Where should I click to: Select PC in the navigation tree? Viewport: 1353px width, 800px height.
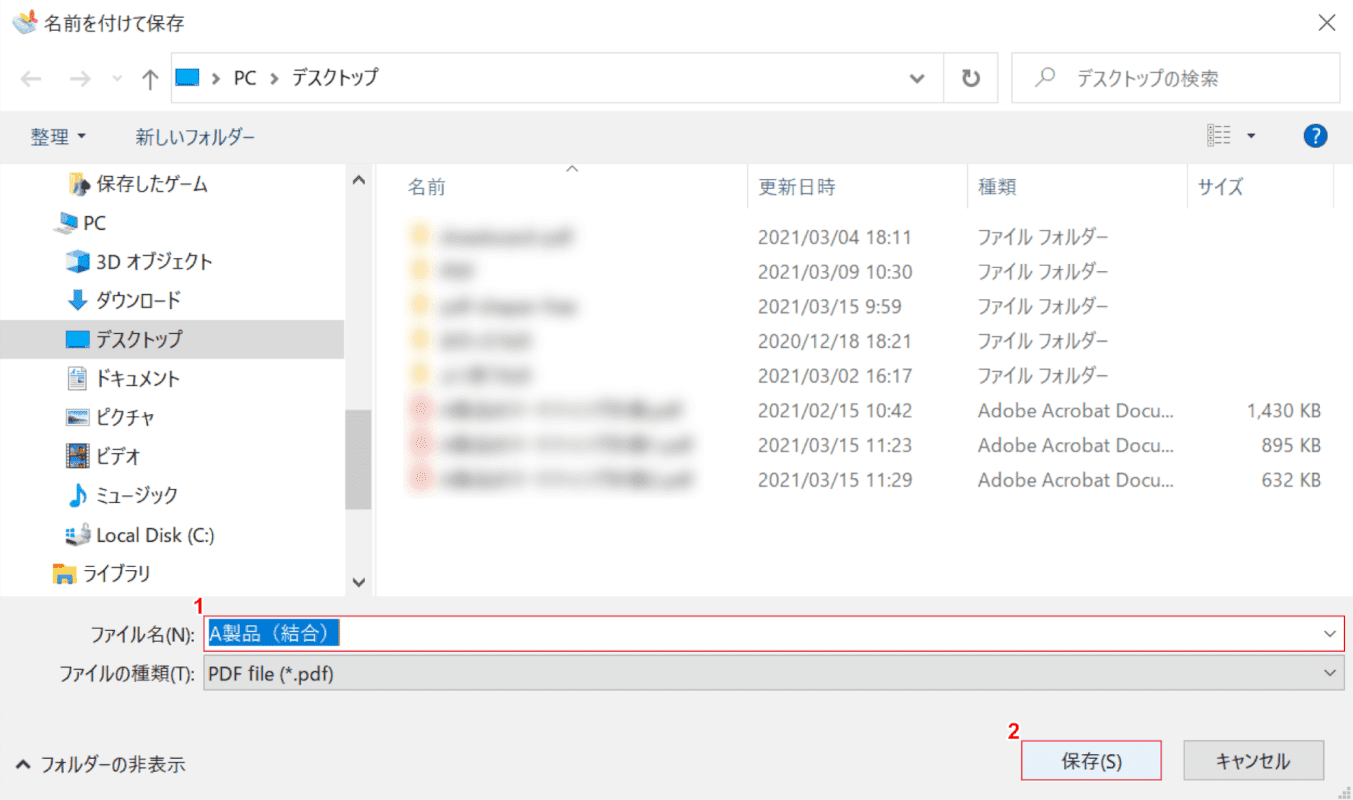(80, 223)
